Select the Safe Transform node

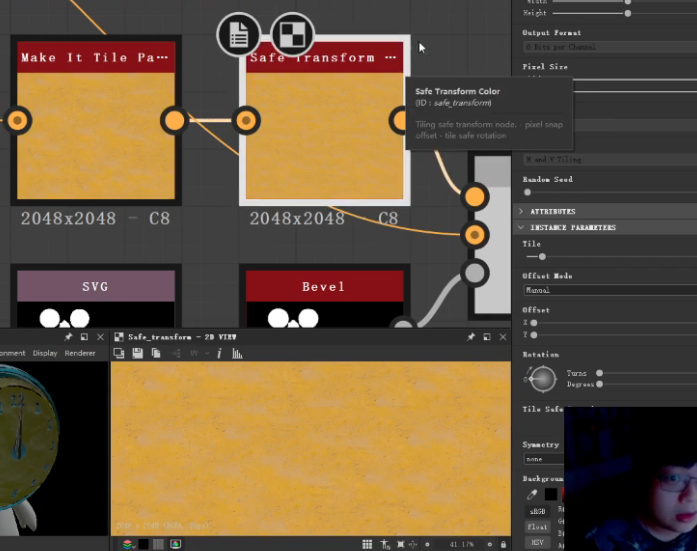(x=324, y=120)
